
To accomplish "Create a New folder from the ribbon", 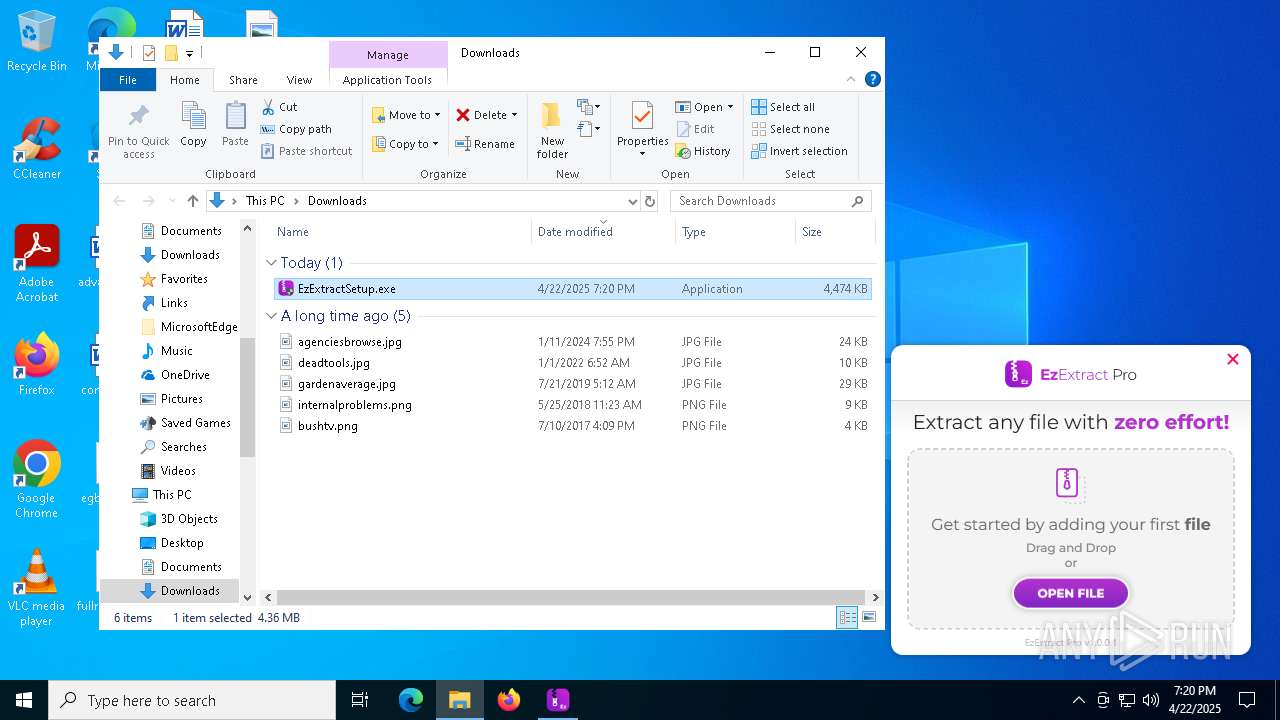I will (552, 128).
